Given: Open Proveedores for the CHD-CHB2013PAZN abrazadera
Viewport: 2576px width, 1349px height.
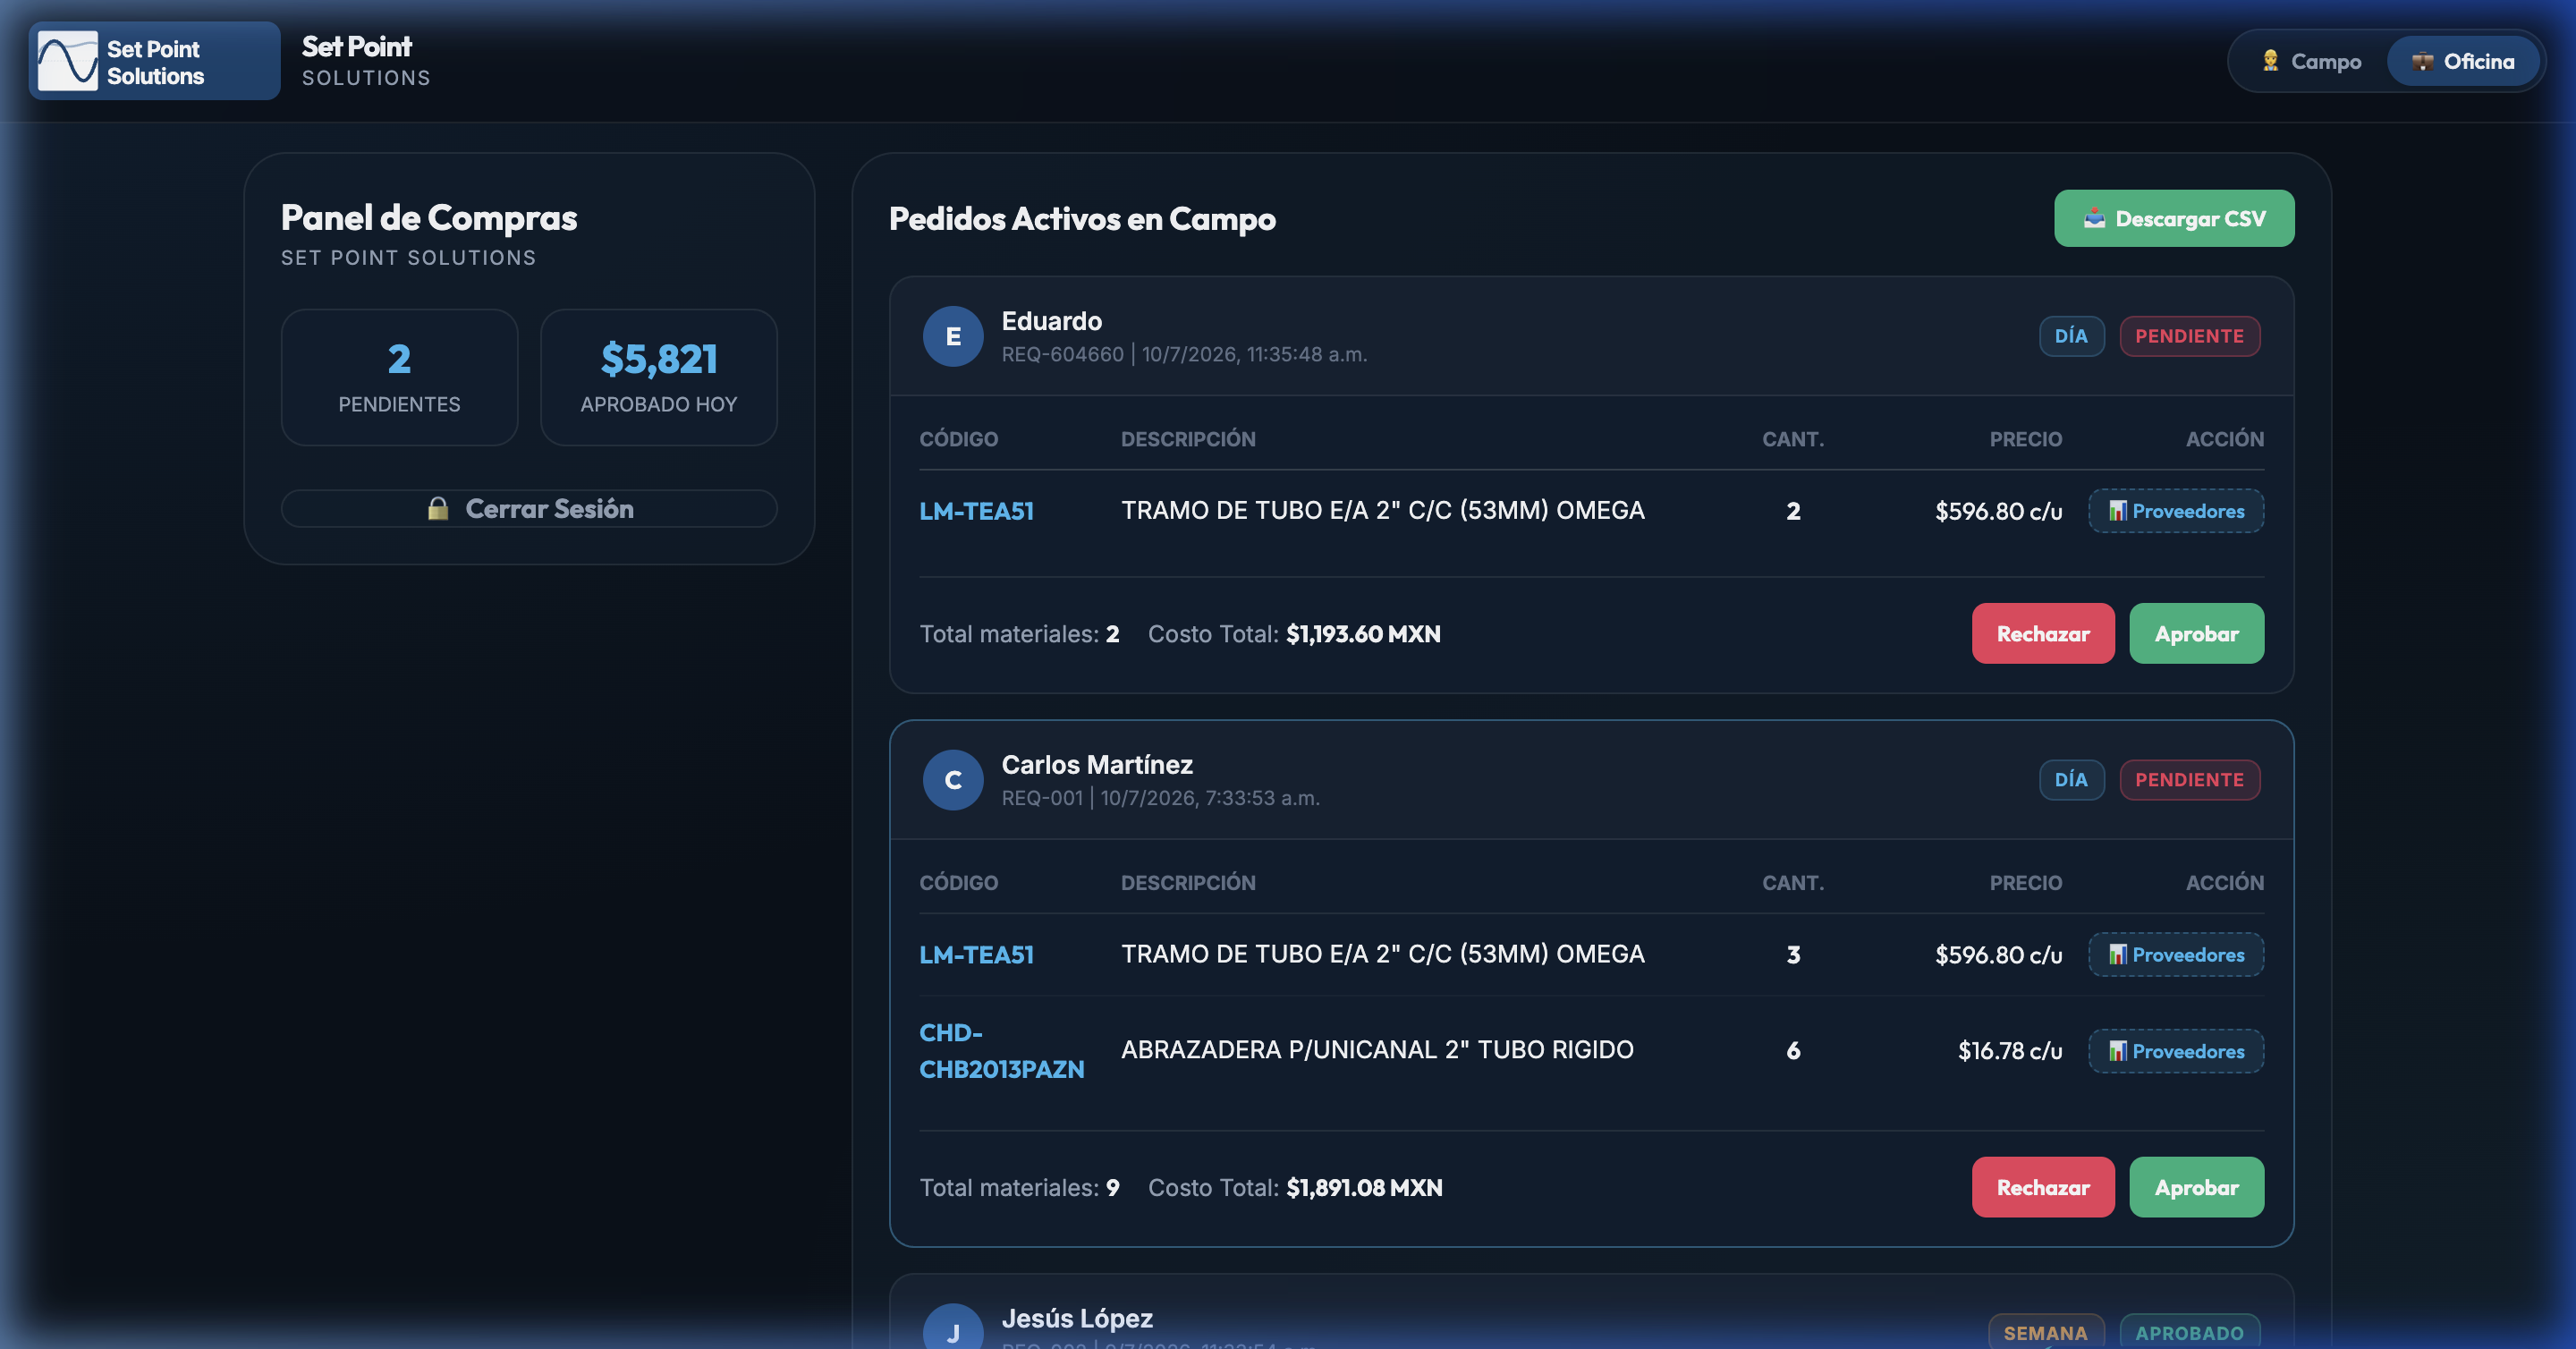Looking at the screenshot, I should [x=2175, y=1051].
